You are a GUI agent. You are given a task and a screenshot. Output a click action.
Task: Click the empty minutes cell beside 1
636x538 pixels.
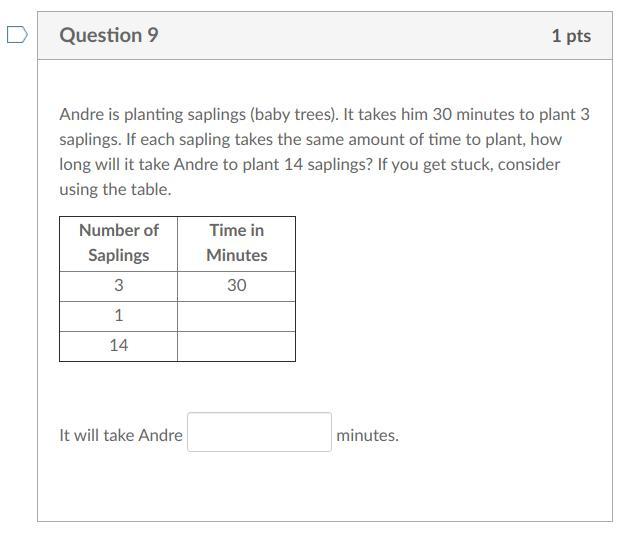[236, 316]
